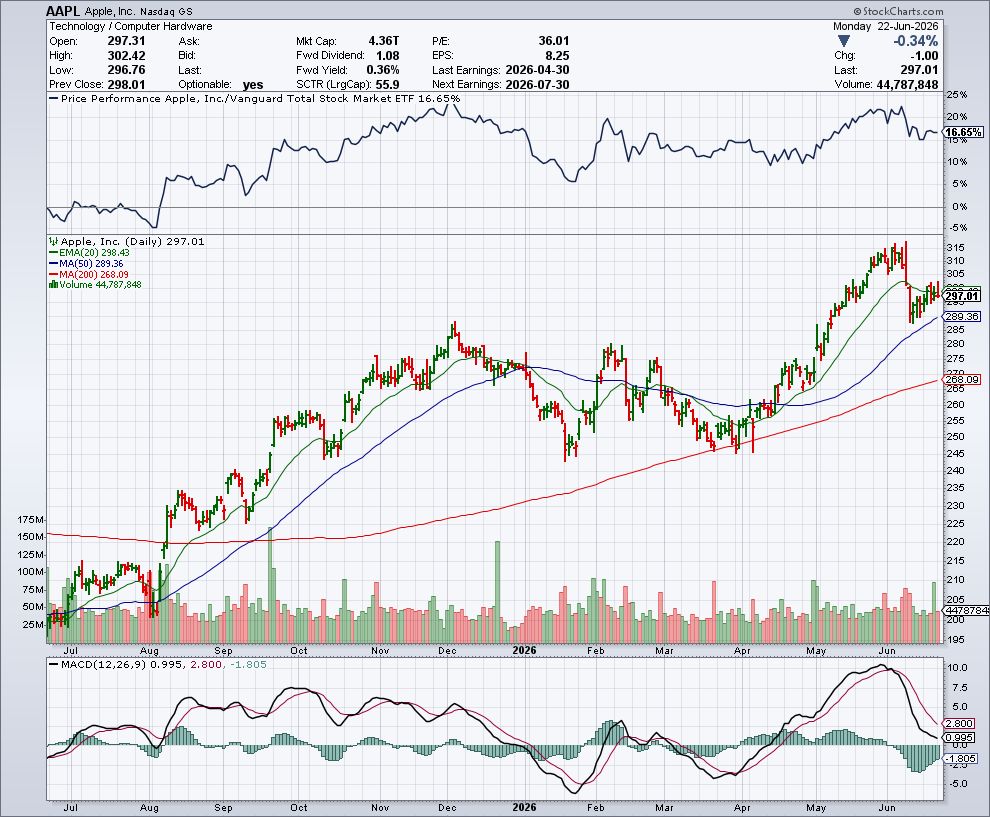Screen dimensions: 990x817
Task: Click the 10.0 MACD axis label
Action: [957, 667]
